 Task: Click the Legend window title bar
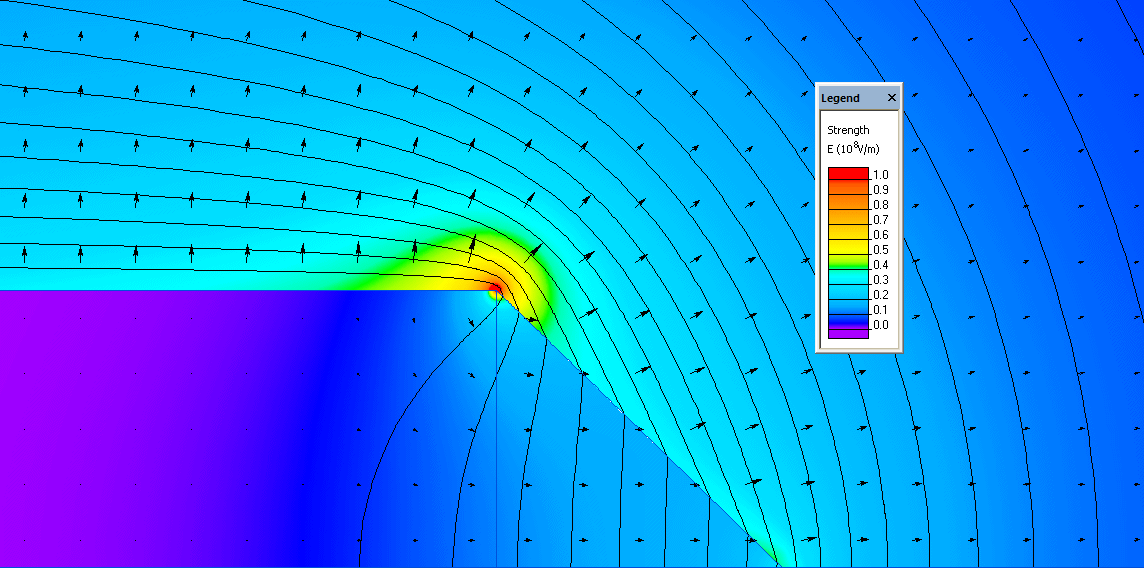[859, 98]
